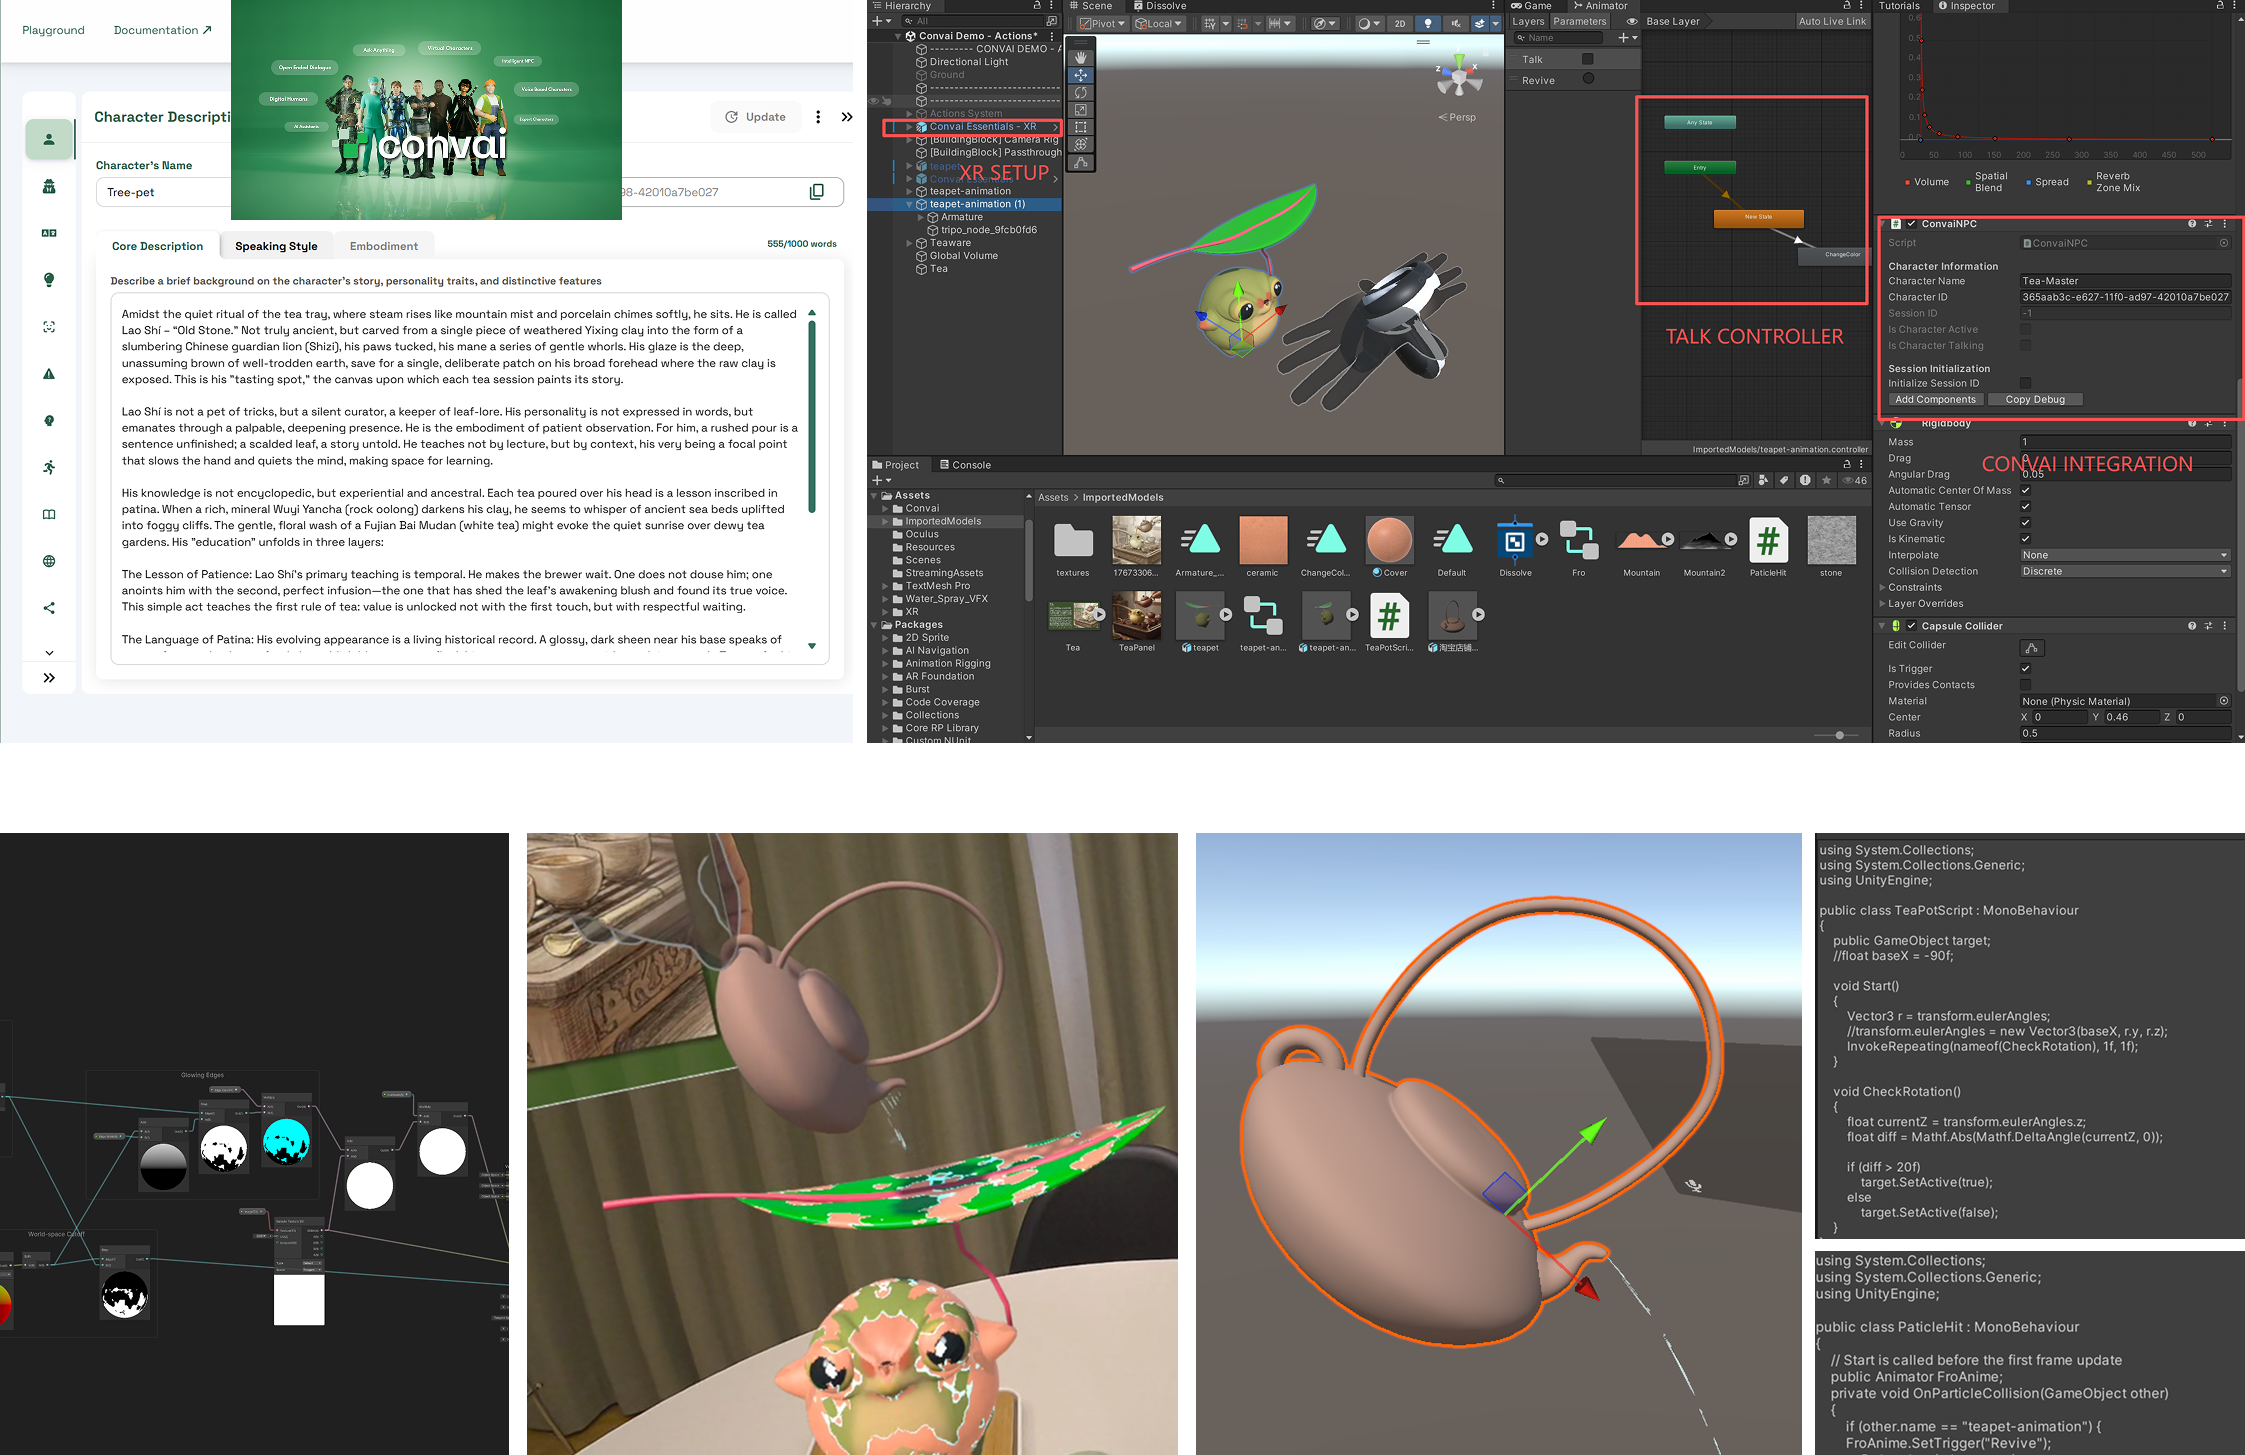This screenshot has width=2245, height=1455.
Task: Open the Collision Detection dropdown
Action: (x=2123, y=571)
